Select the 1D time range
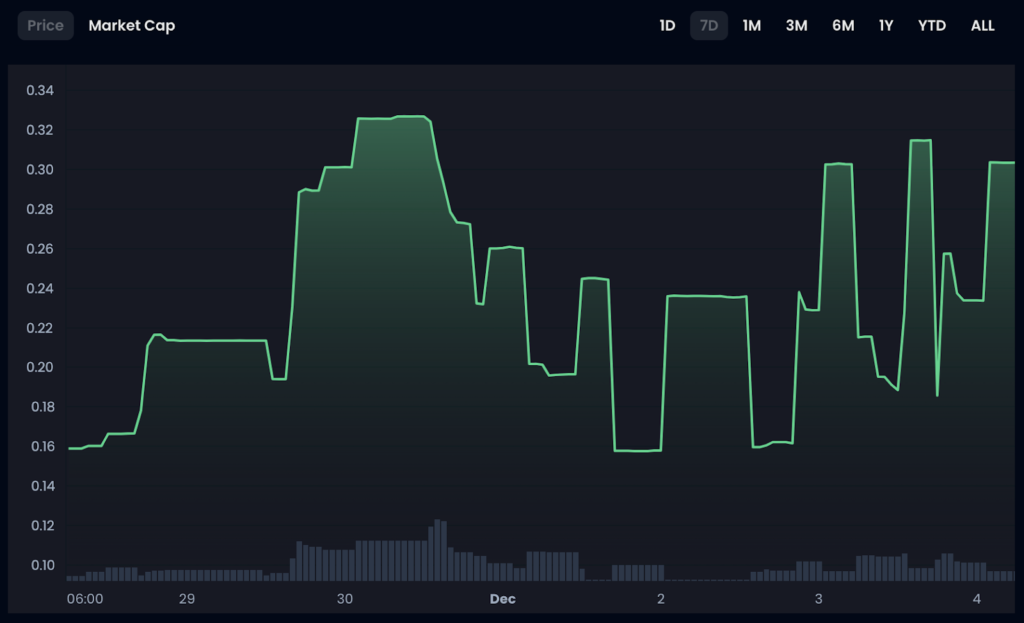Viewport: 1024px width, 623px height. click(x=667, y=26)
